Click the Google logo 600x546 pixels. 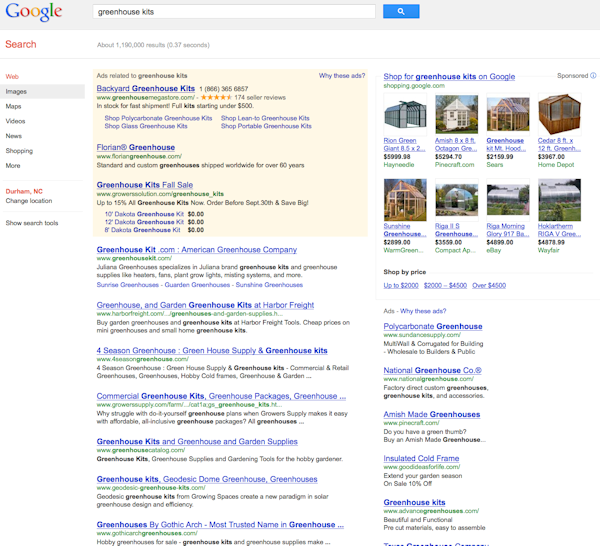[x=34, y=11]
